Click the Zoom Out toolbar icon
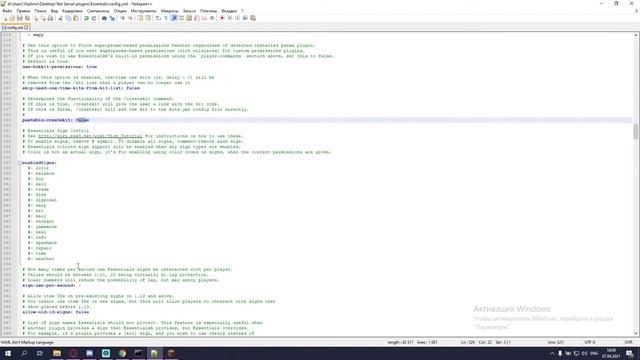 pyautogui.click(x=130, y=18)
